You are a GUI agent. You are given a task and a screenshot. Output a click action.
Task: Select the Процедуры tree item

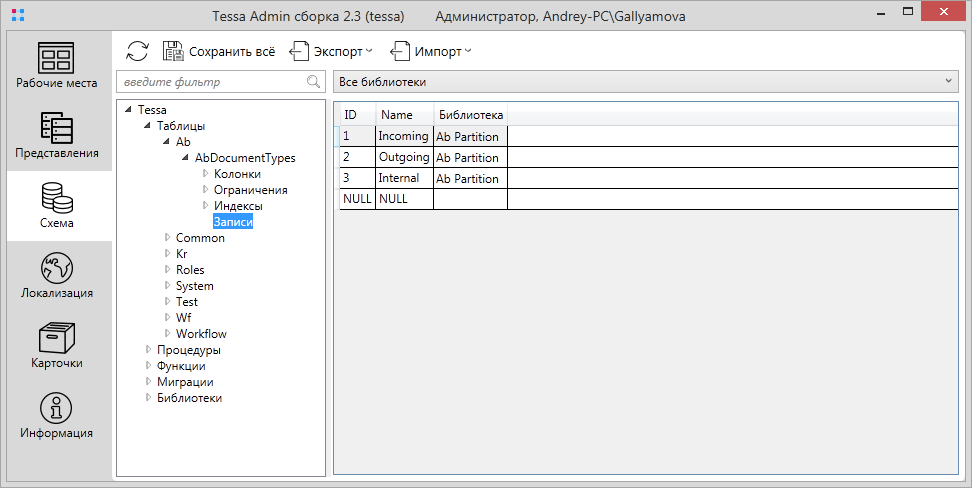tap(188, 350)
